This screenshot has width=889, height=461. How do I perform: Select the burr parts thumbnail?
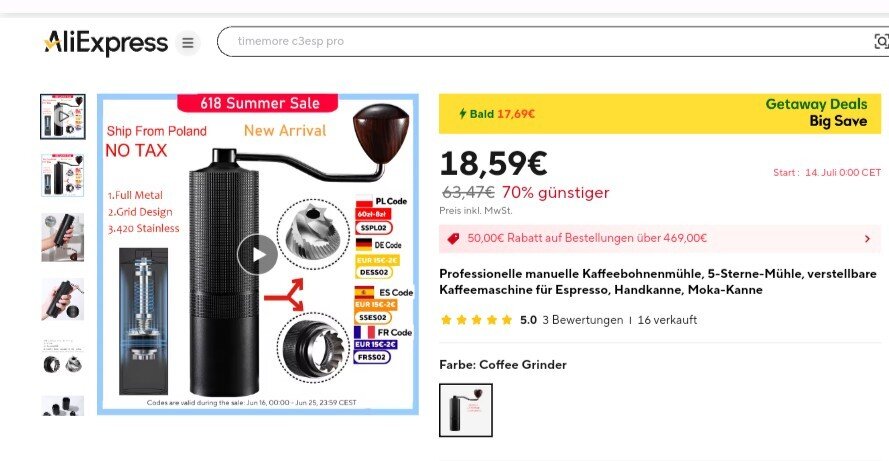pos(63,358)
